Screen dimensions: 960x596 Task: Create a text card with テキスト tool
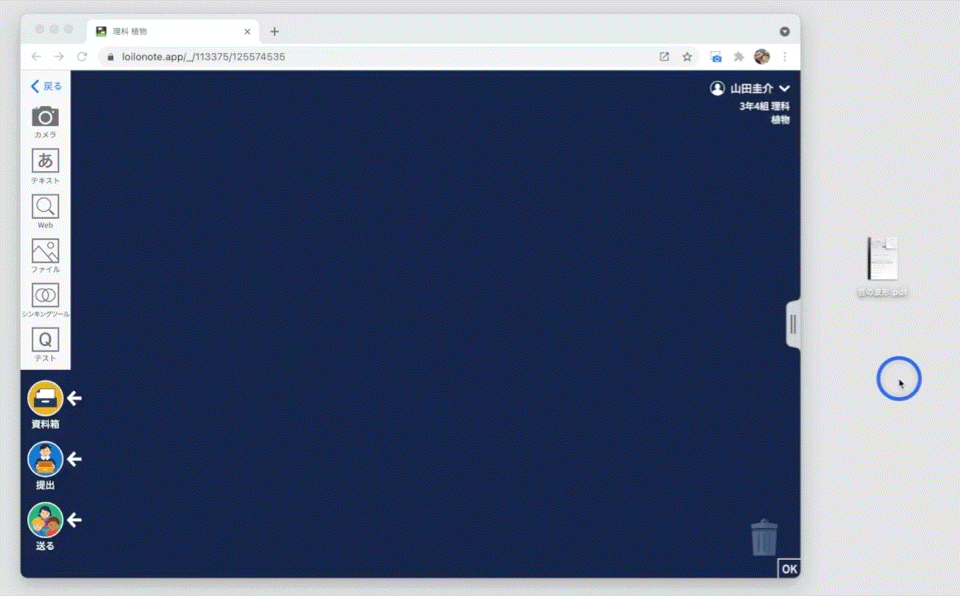tap(45, 166)
